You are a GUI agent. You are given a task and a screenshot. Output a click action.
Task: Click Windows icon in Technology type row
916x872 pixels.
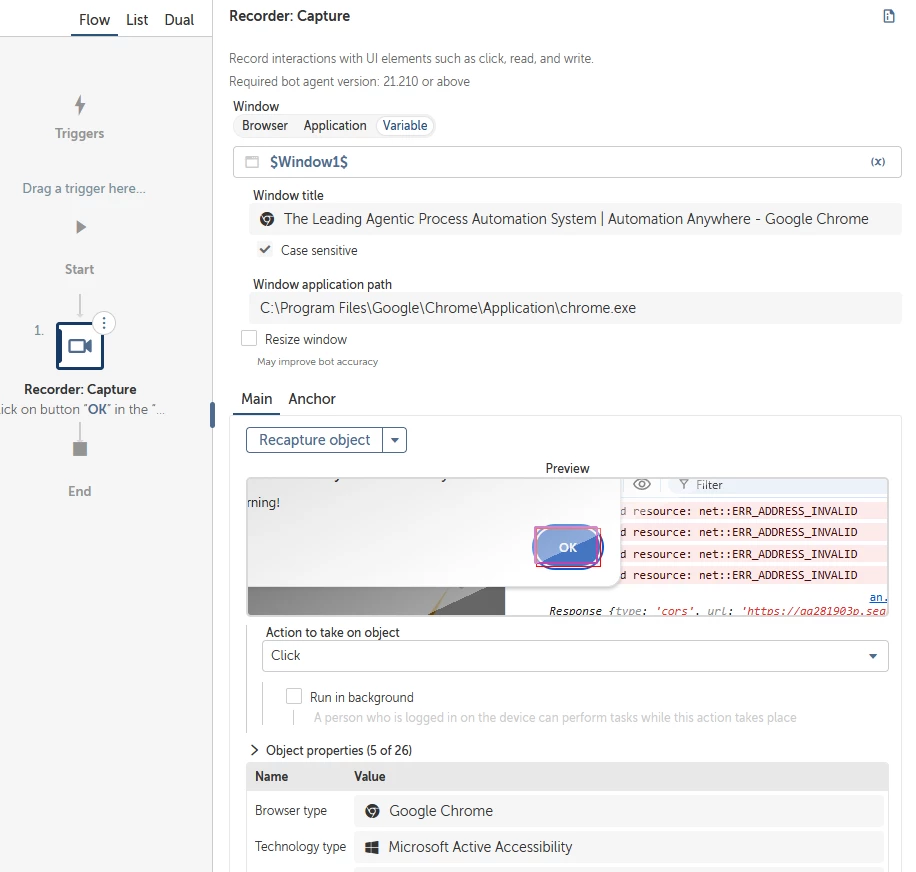[372, 847]
